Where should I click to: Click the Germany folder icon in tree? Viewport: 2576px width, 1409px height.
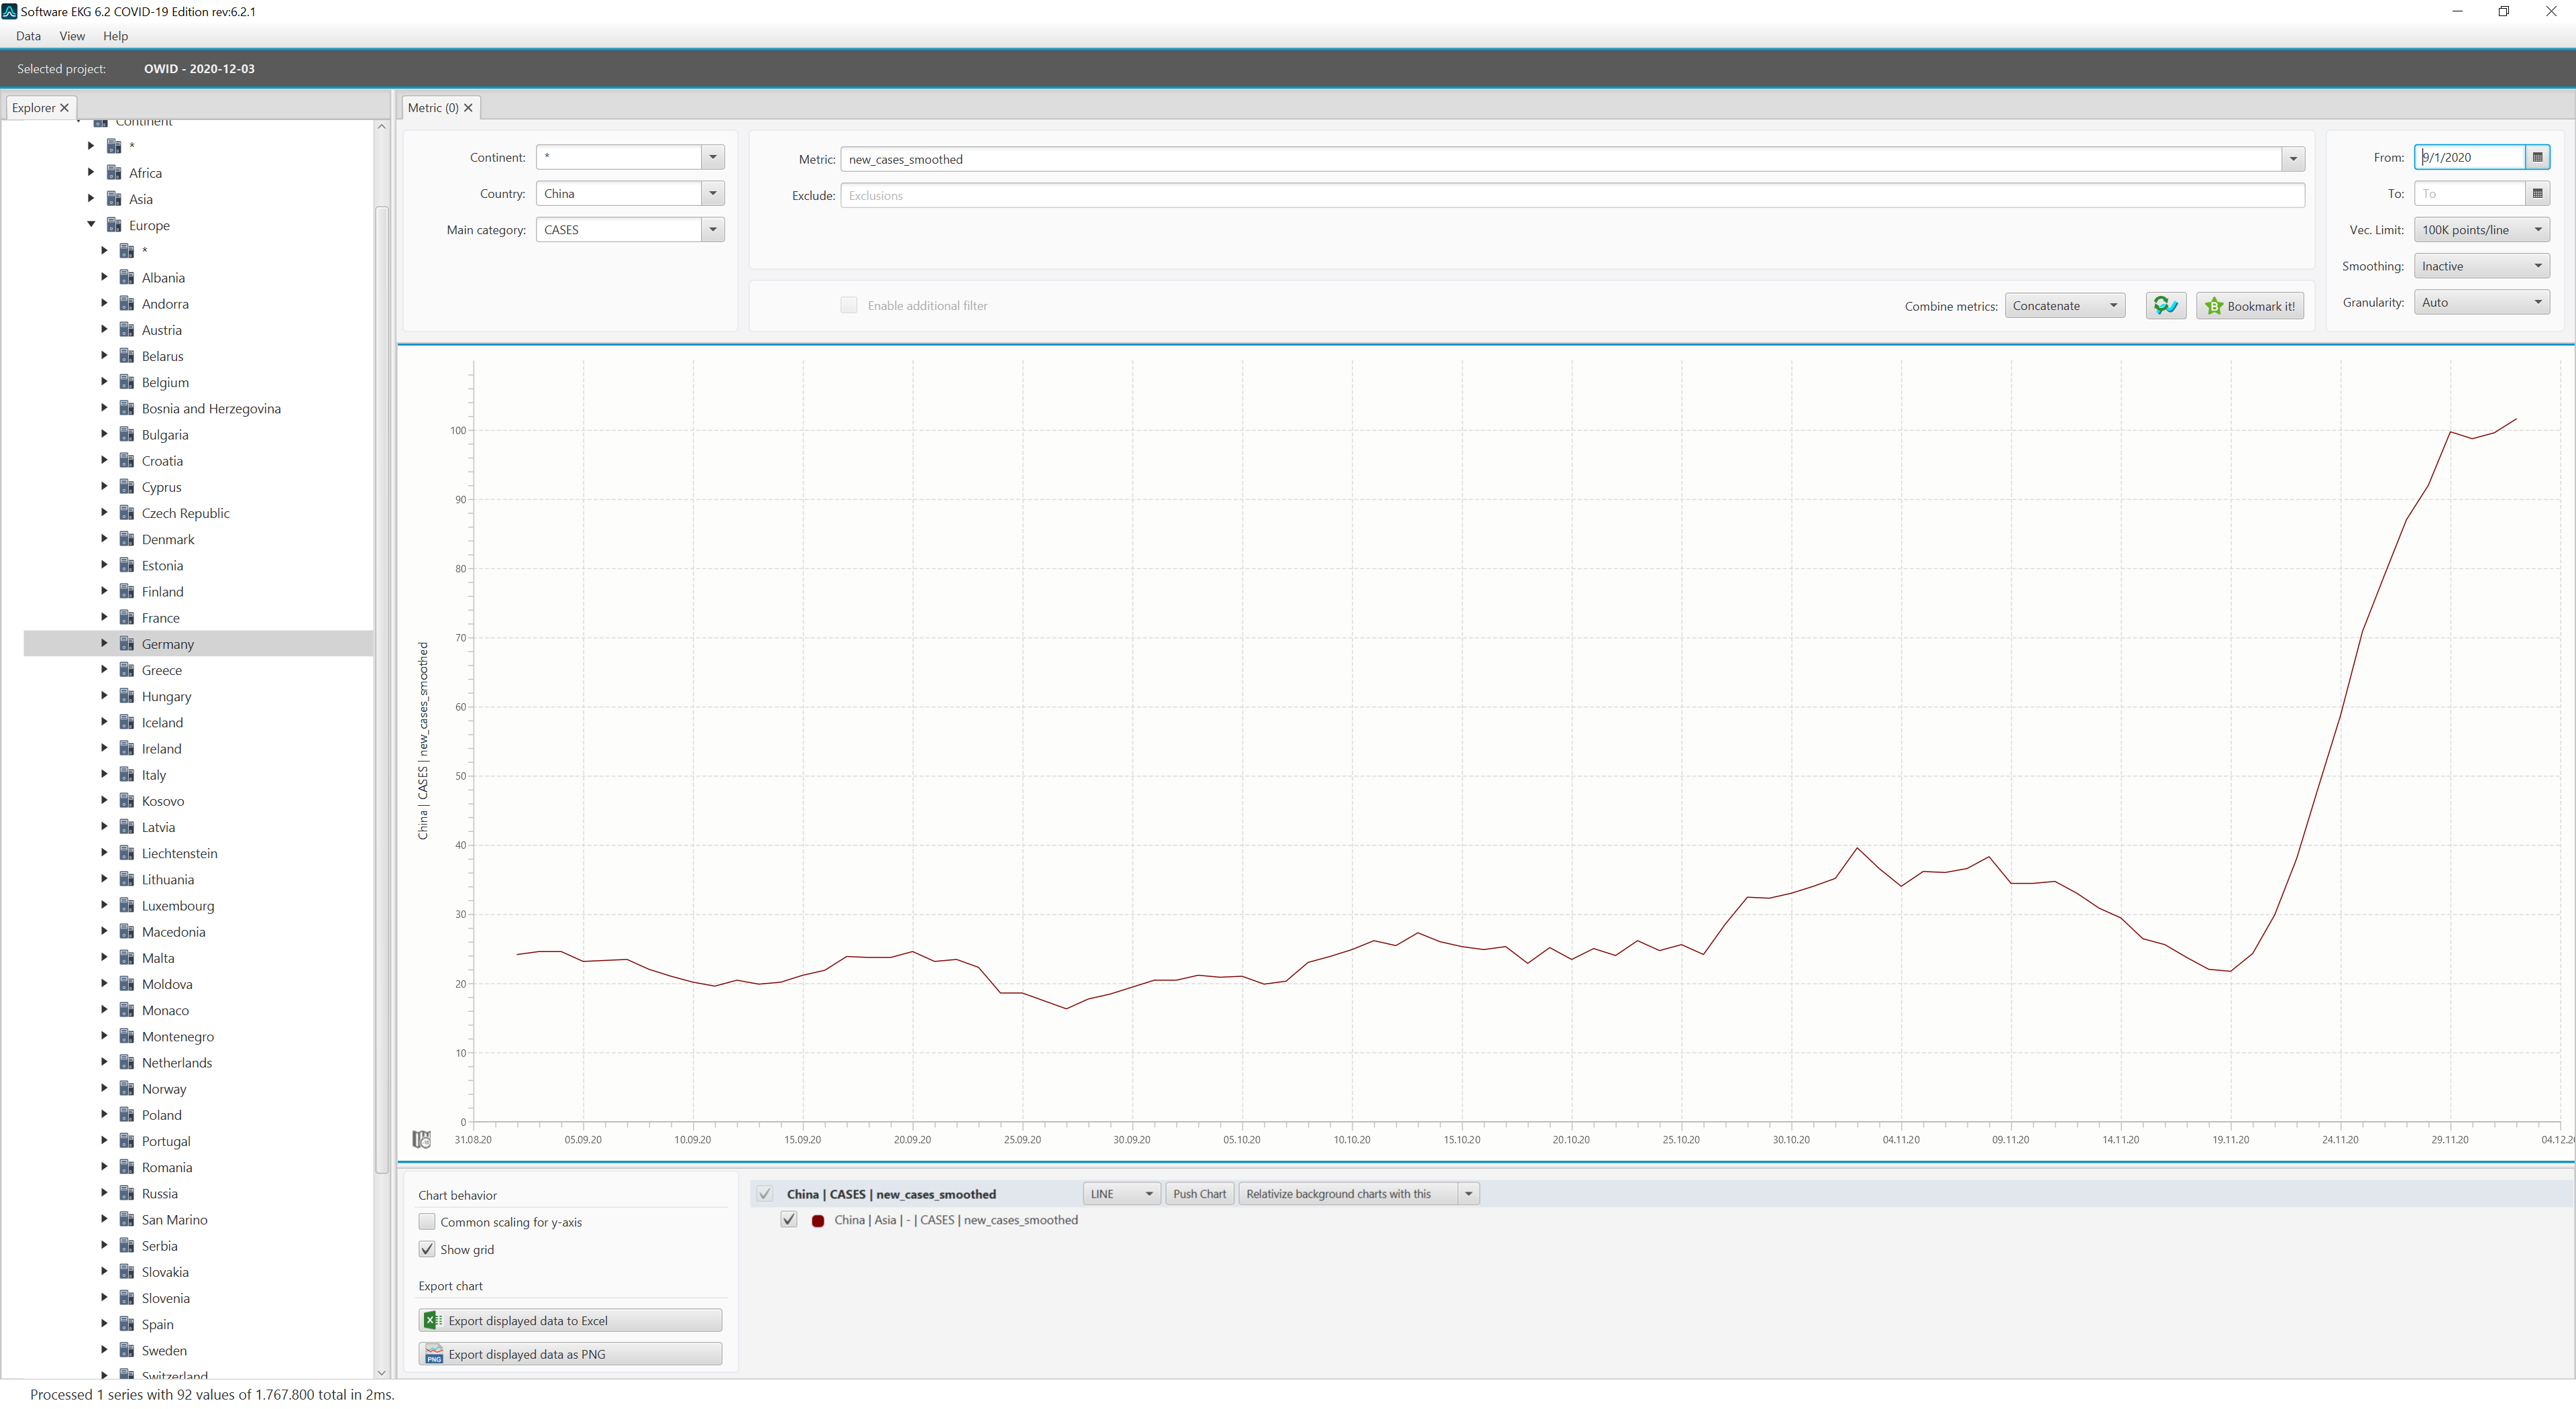(x=127, y=643)
